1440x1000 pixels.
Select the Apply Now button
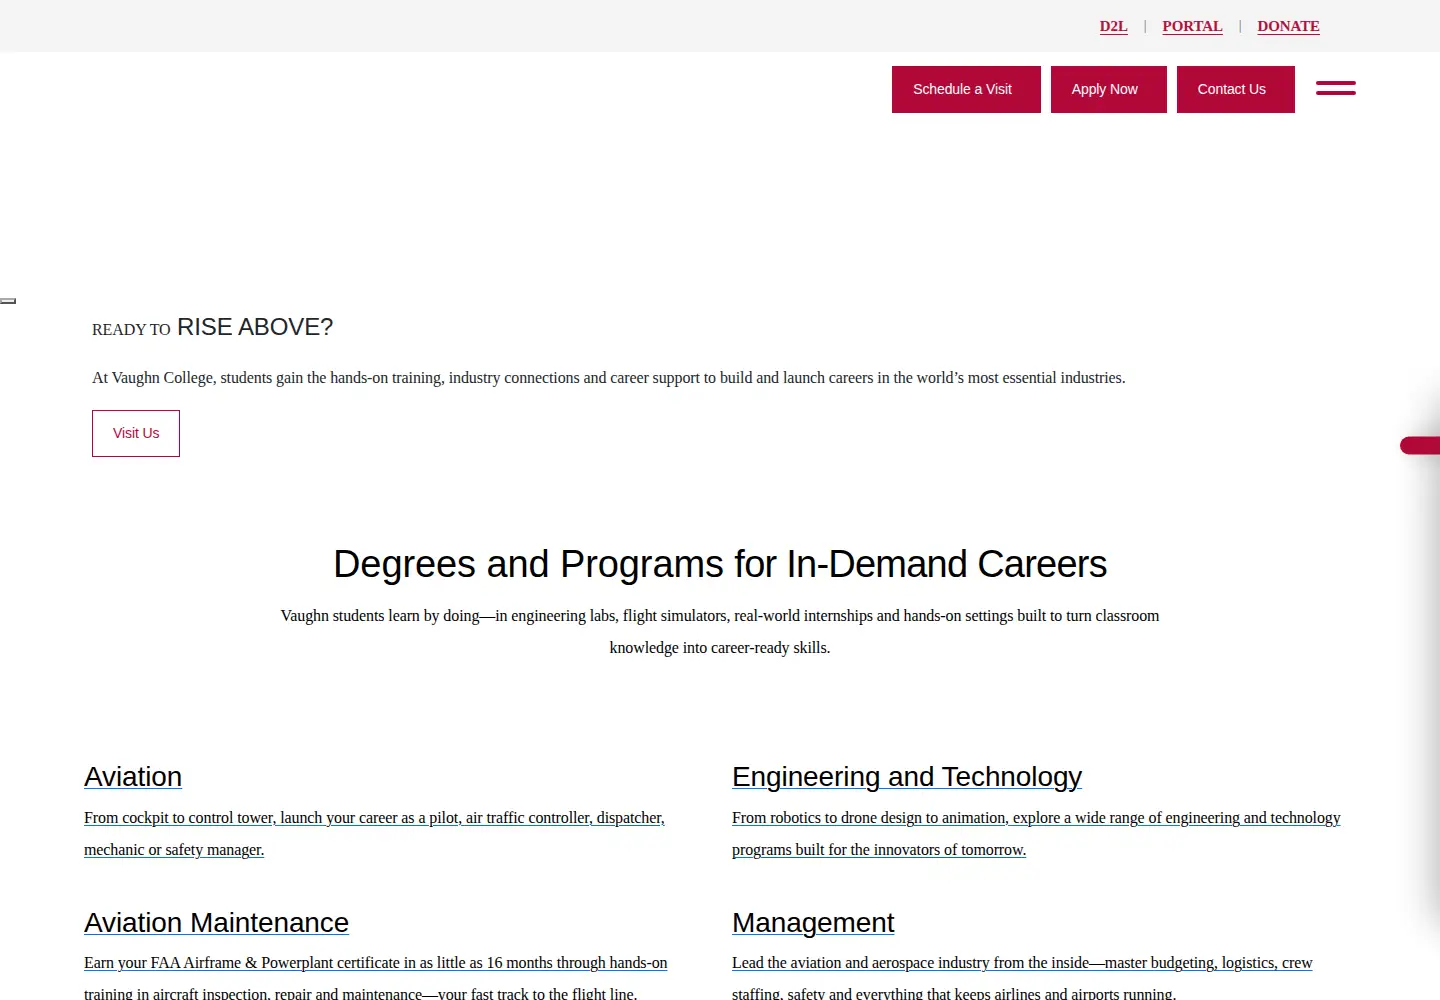pyautogui.click(x=1108, y=89)
